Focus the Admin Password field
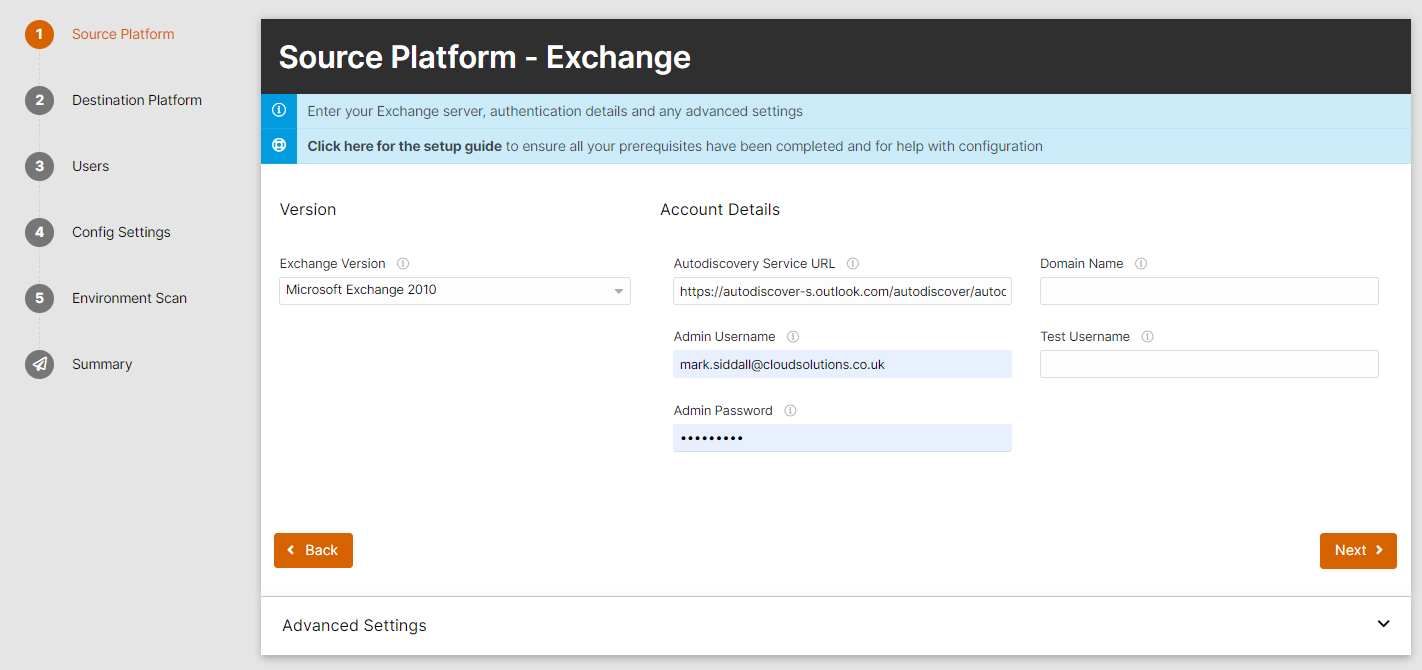This screenshot has height=670, width=1422. [842, 438]
